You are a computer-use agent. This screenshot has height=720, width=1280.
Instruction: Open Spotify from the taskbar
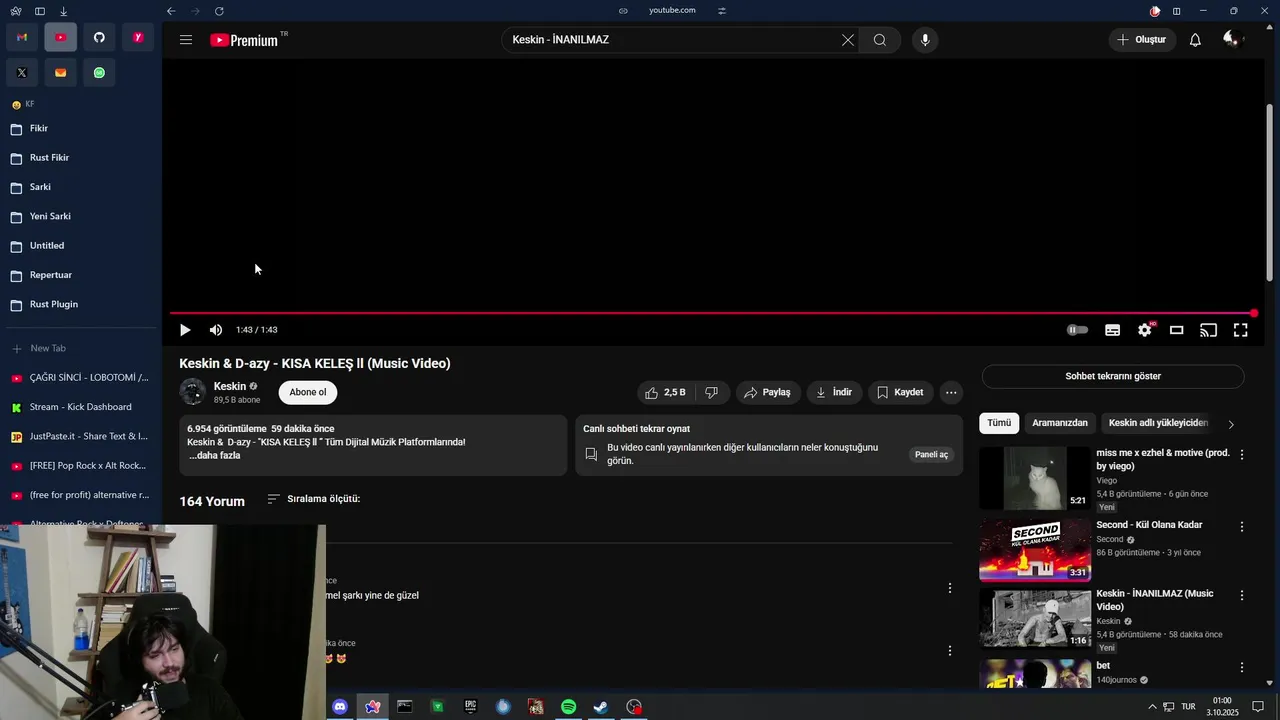coord(568,707)
